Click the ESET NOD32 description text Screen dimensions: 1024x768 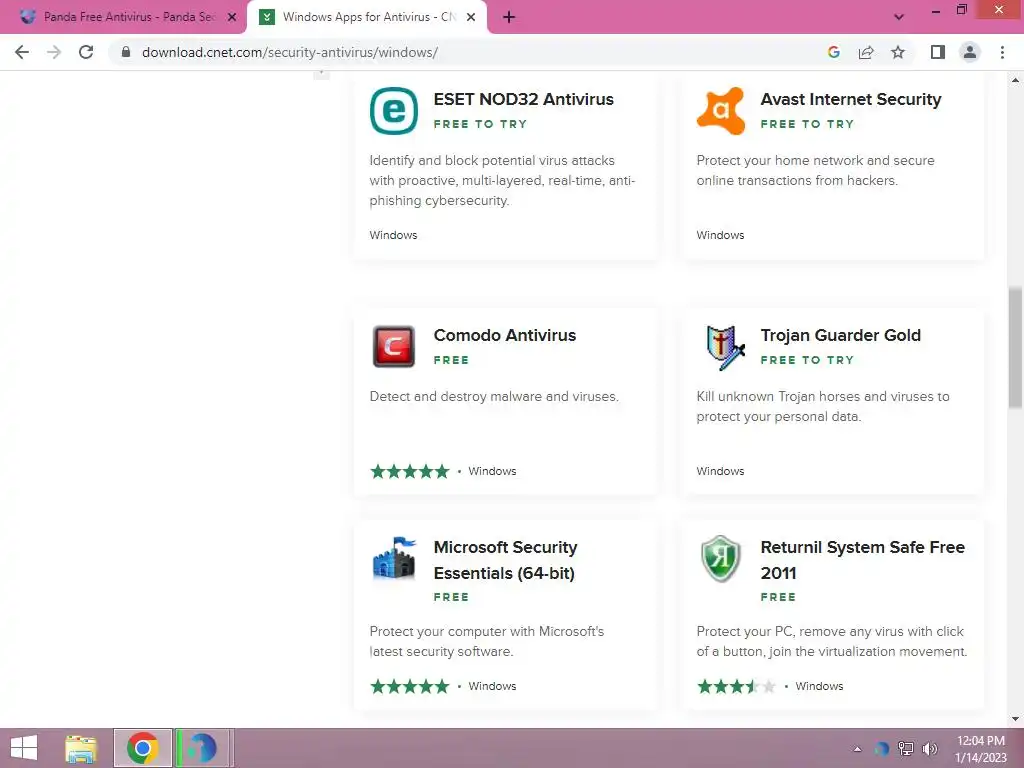(x=502, y=180)
